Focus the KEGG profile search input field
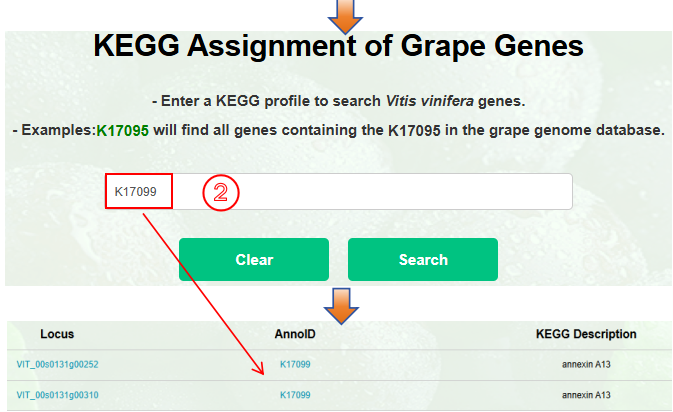 click(x=400, y=192)
